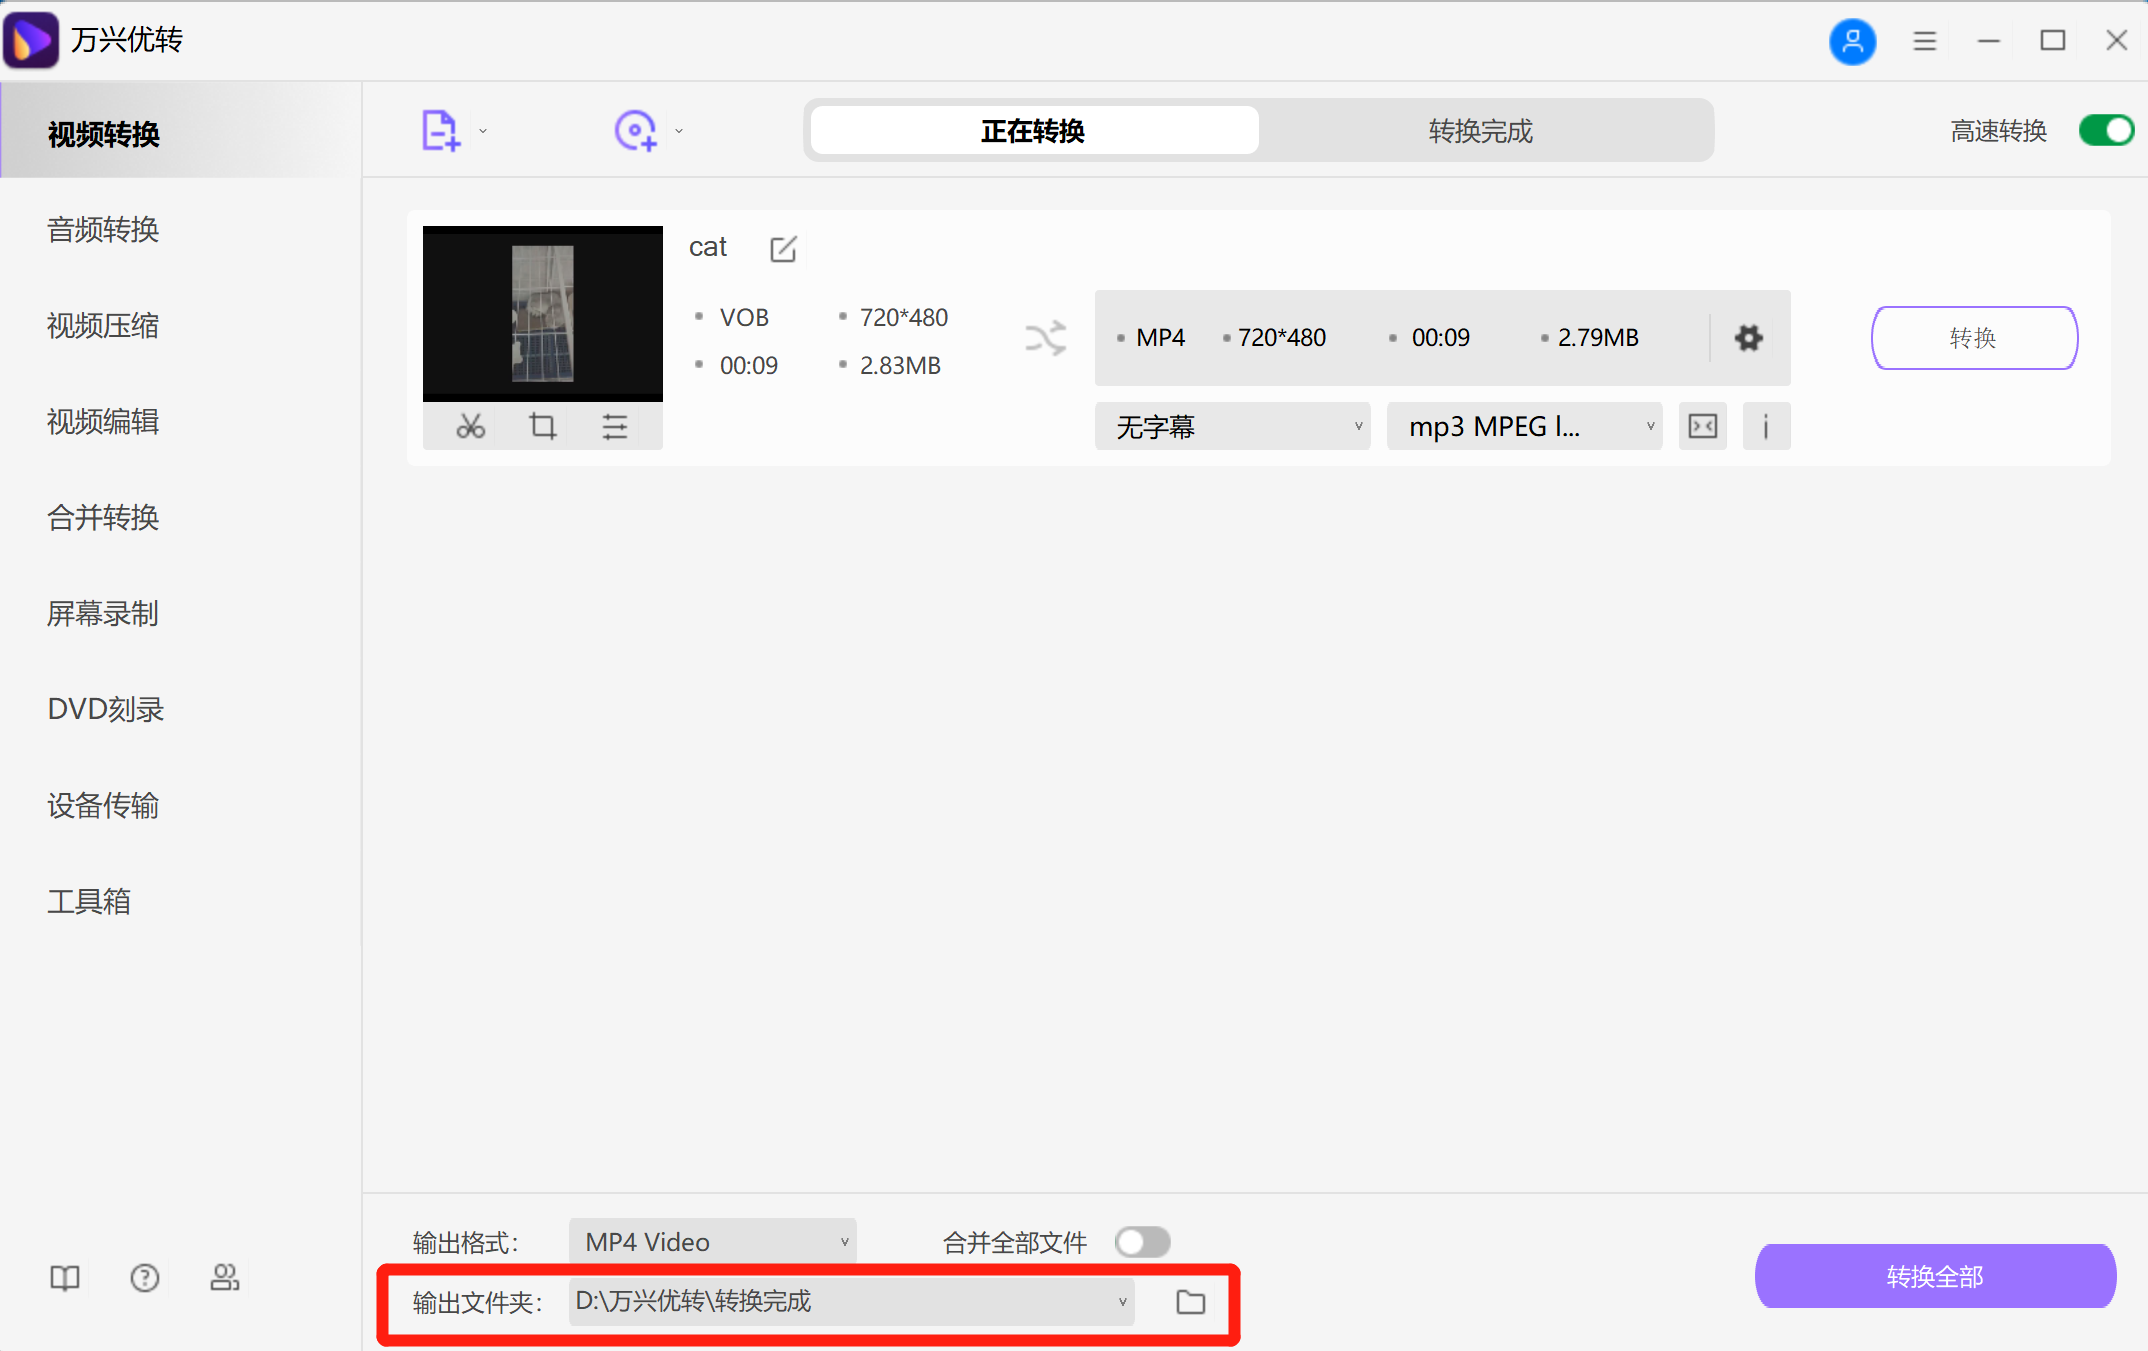The width and height of the screenshot is (2148, 1351).
Task: Toggle 合并全部文件 switch on
Action: pyautogui.click(x=1142, y=1241)
